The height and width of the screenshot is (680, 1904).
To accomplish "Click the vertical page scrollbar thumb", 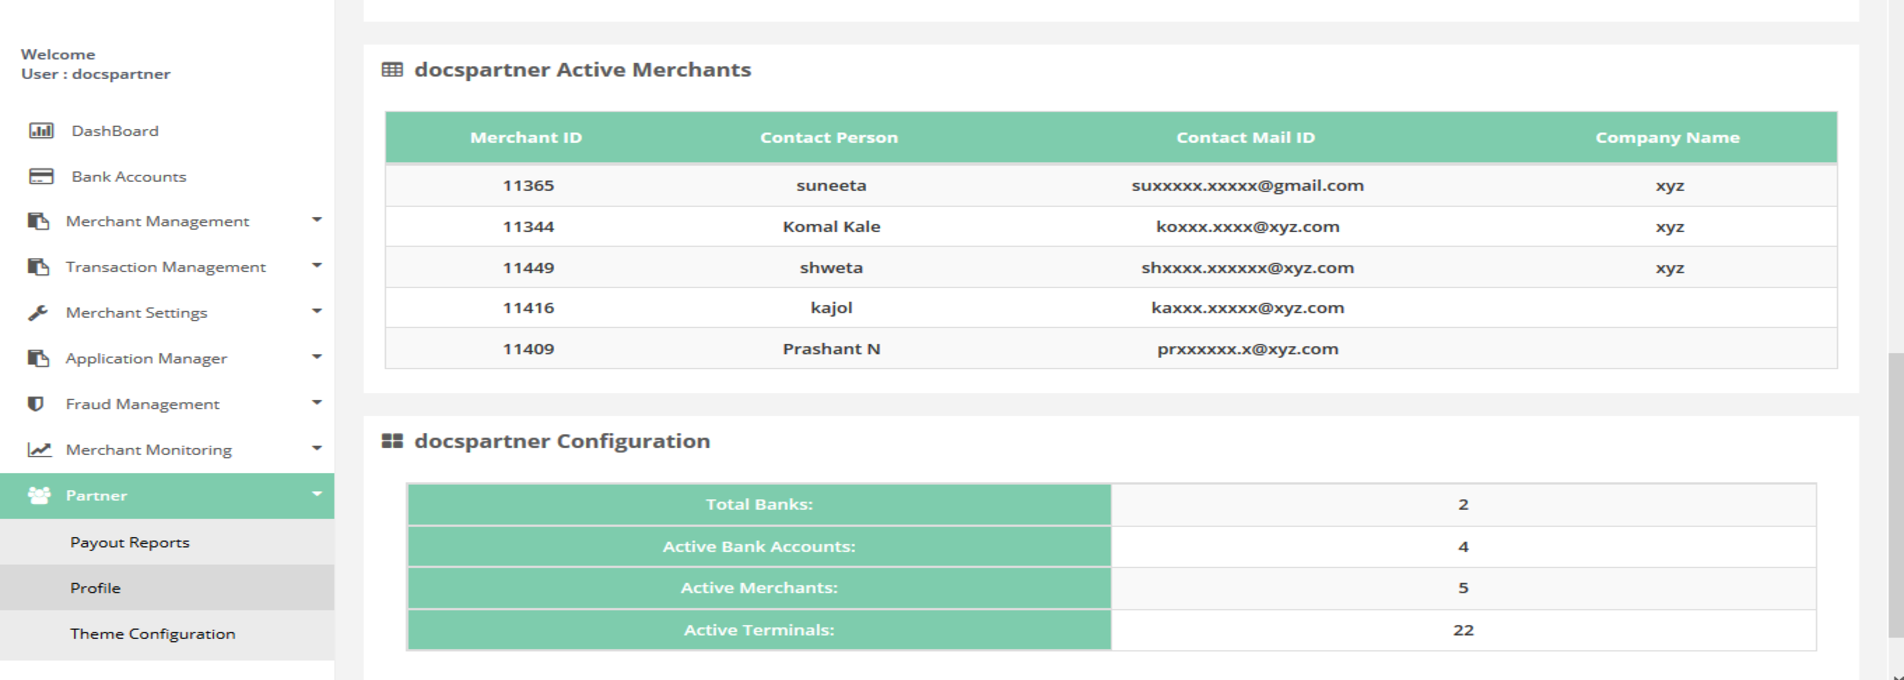I will coord(1895,495).
